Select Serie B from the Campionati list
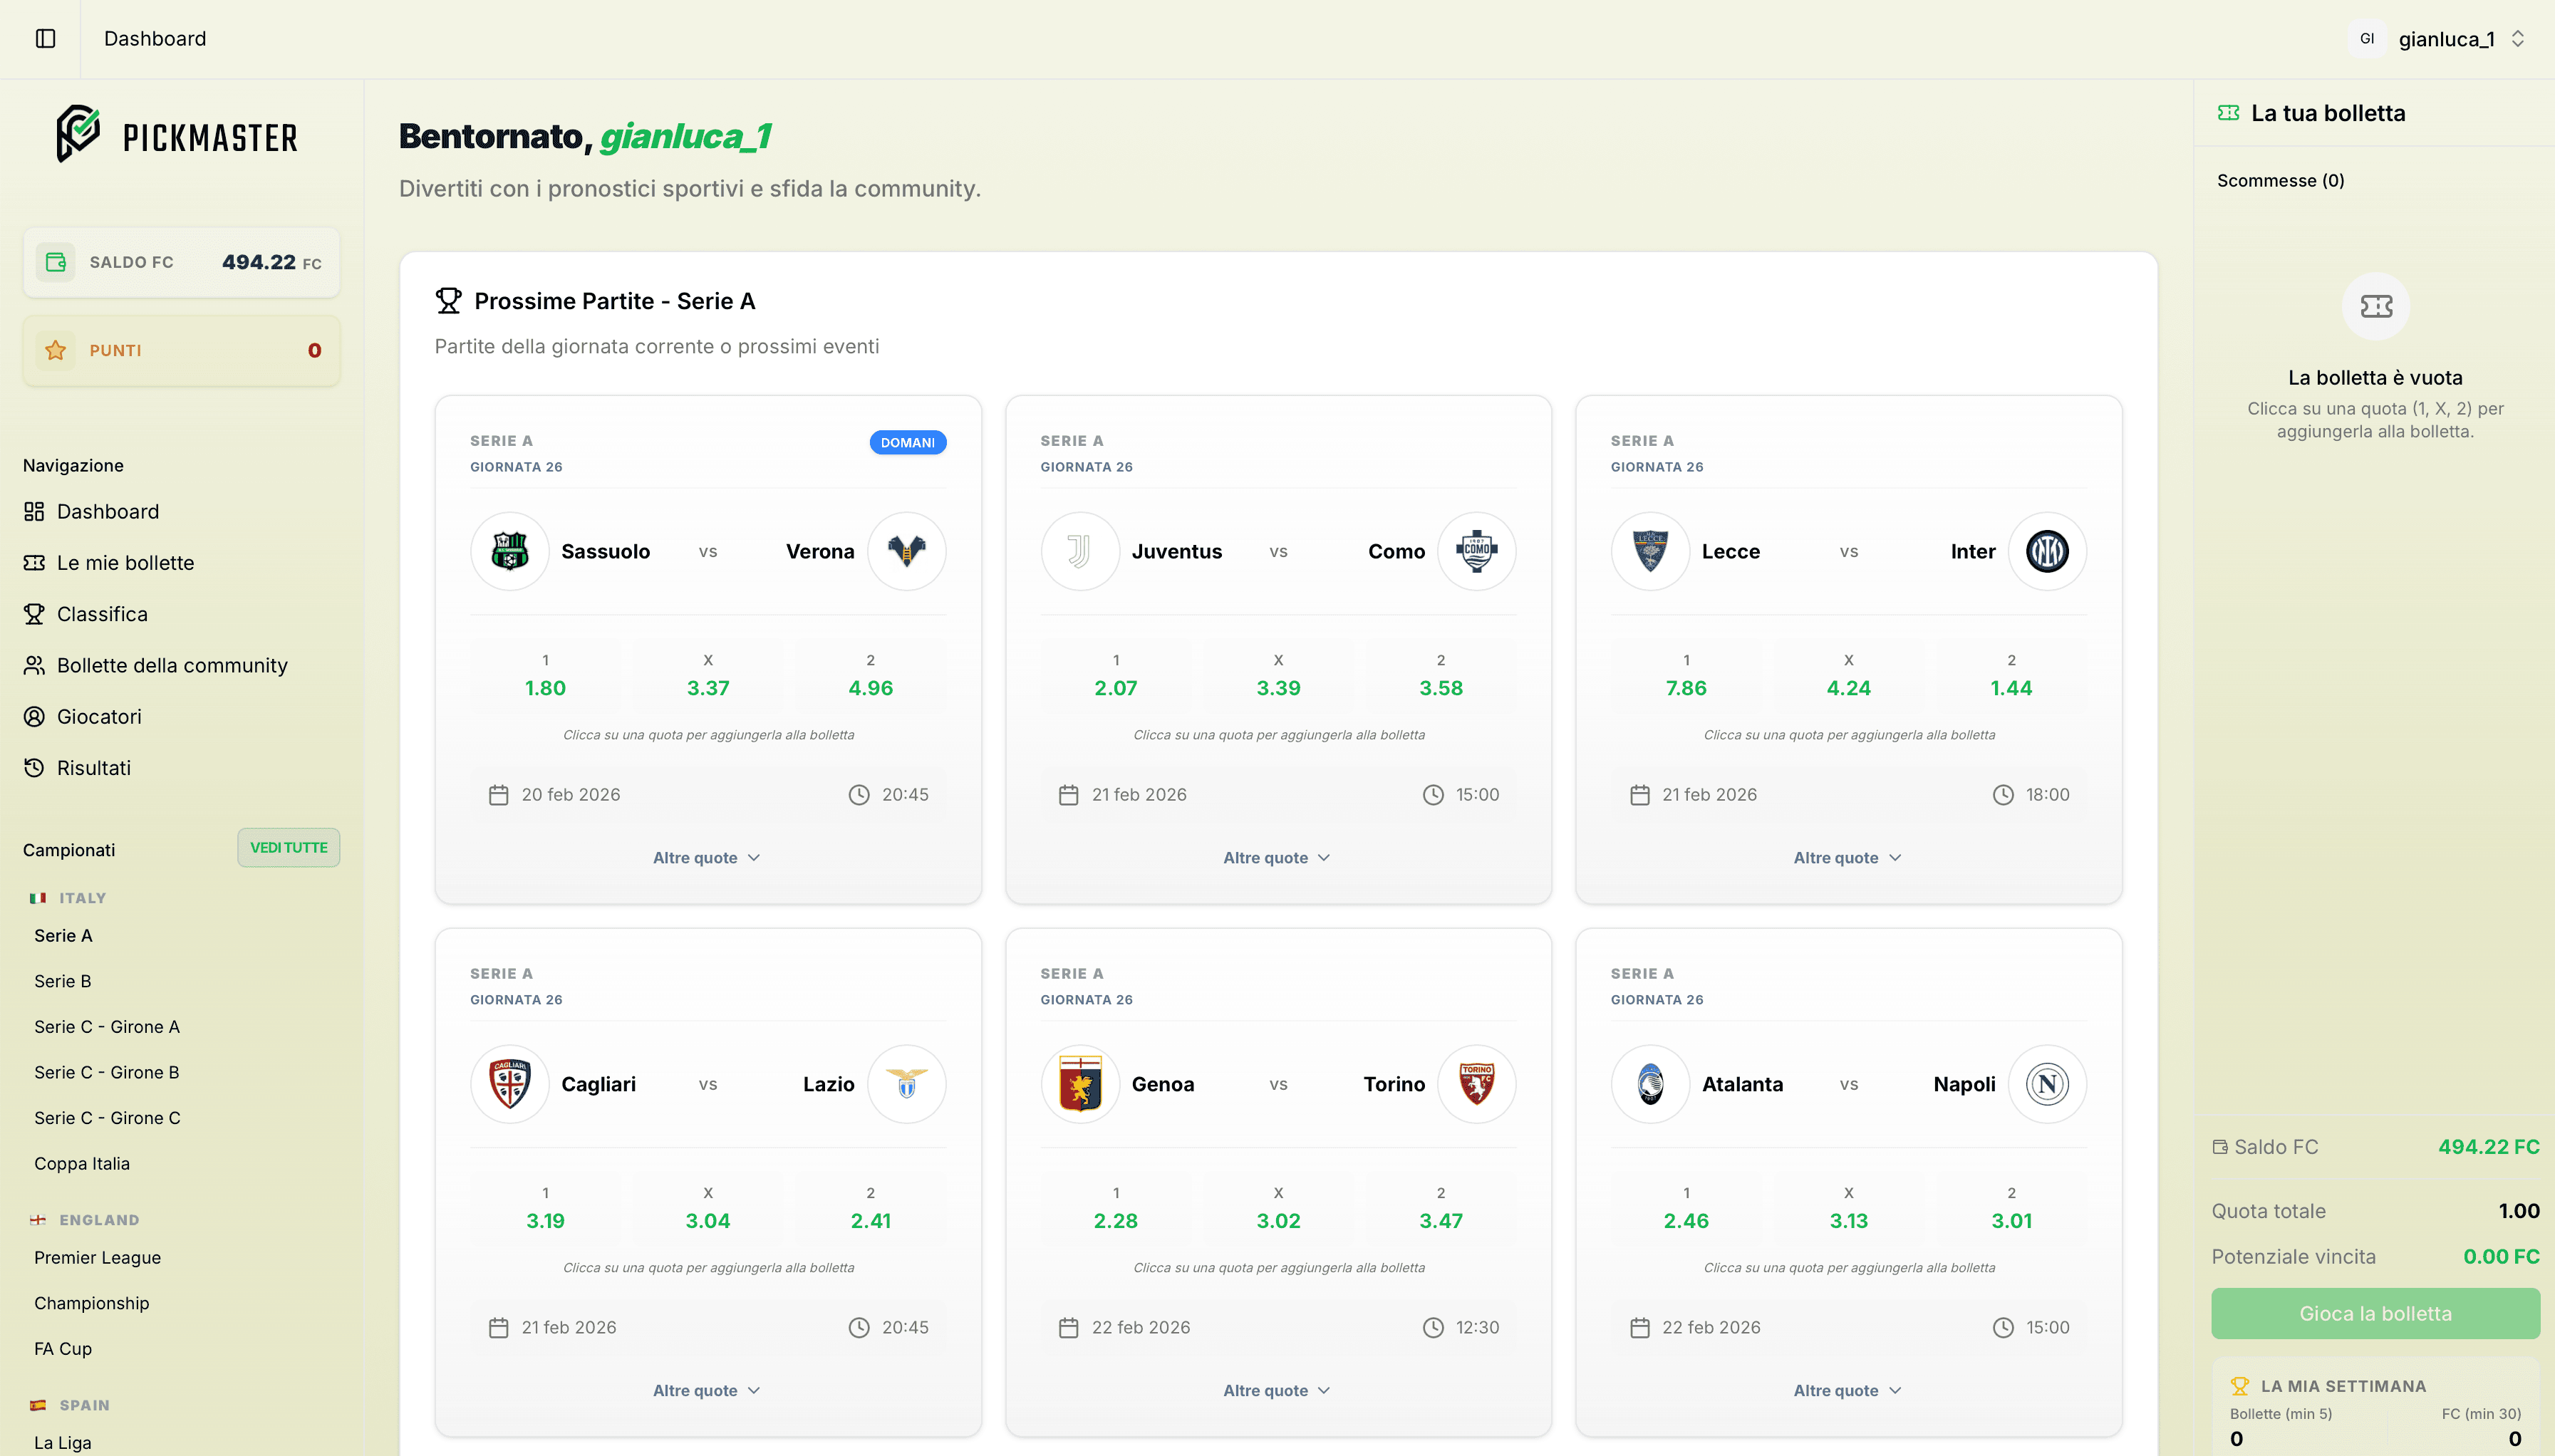The image size is (2555, 1456). (62, 981)
